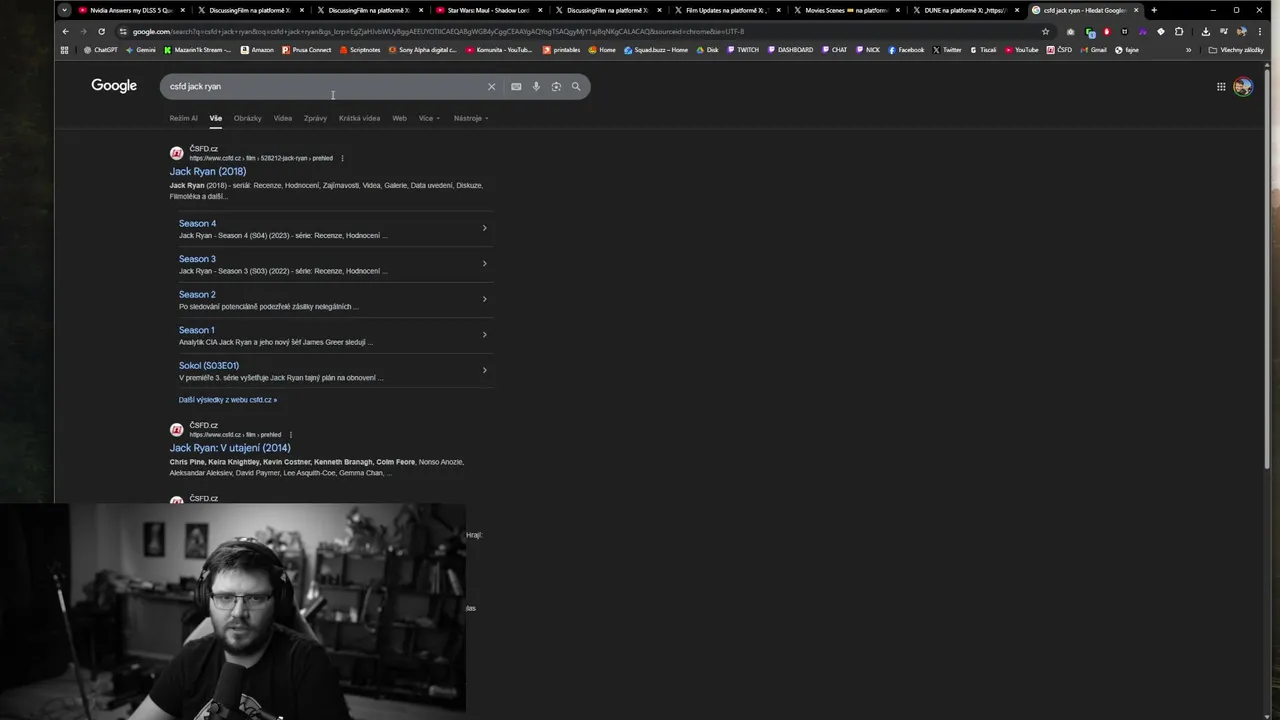Switch to the Režim AI search tab
1280x720 pixels.
[183, 118]
